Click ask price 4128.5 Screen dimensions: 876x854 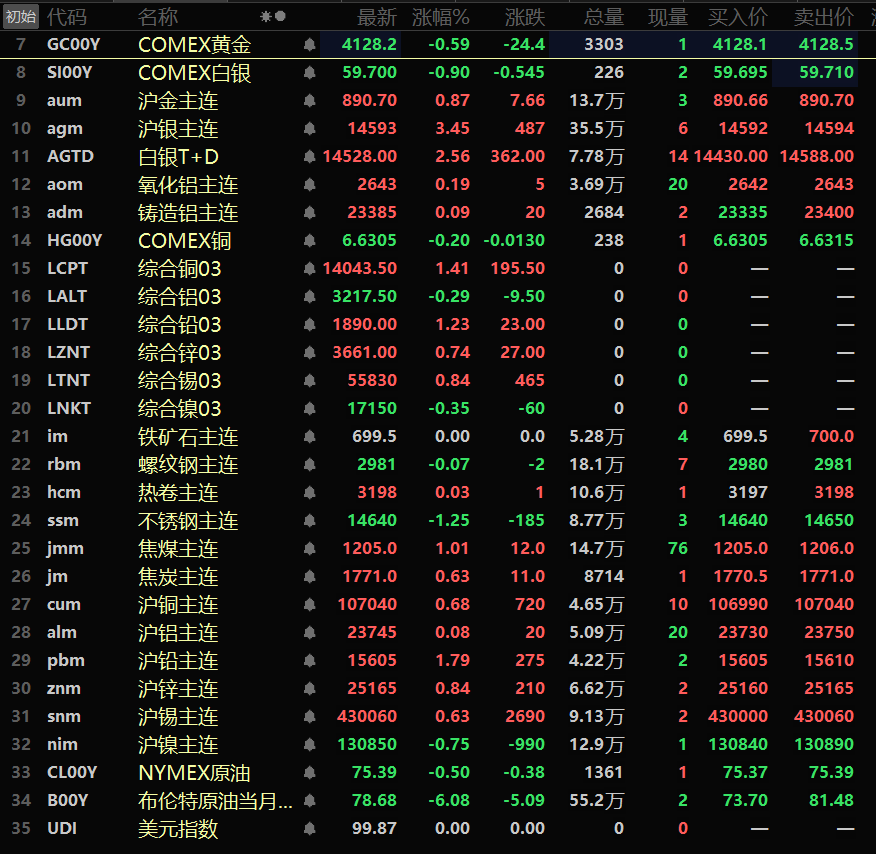826,44
